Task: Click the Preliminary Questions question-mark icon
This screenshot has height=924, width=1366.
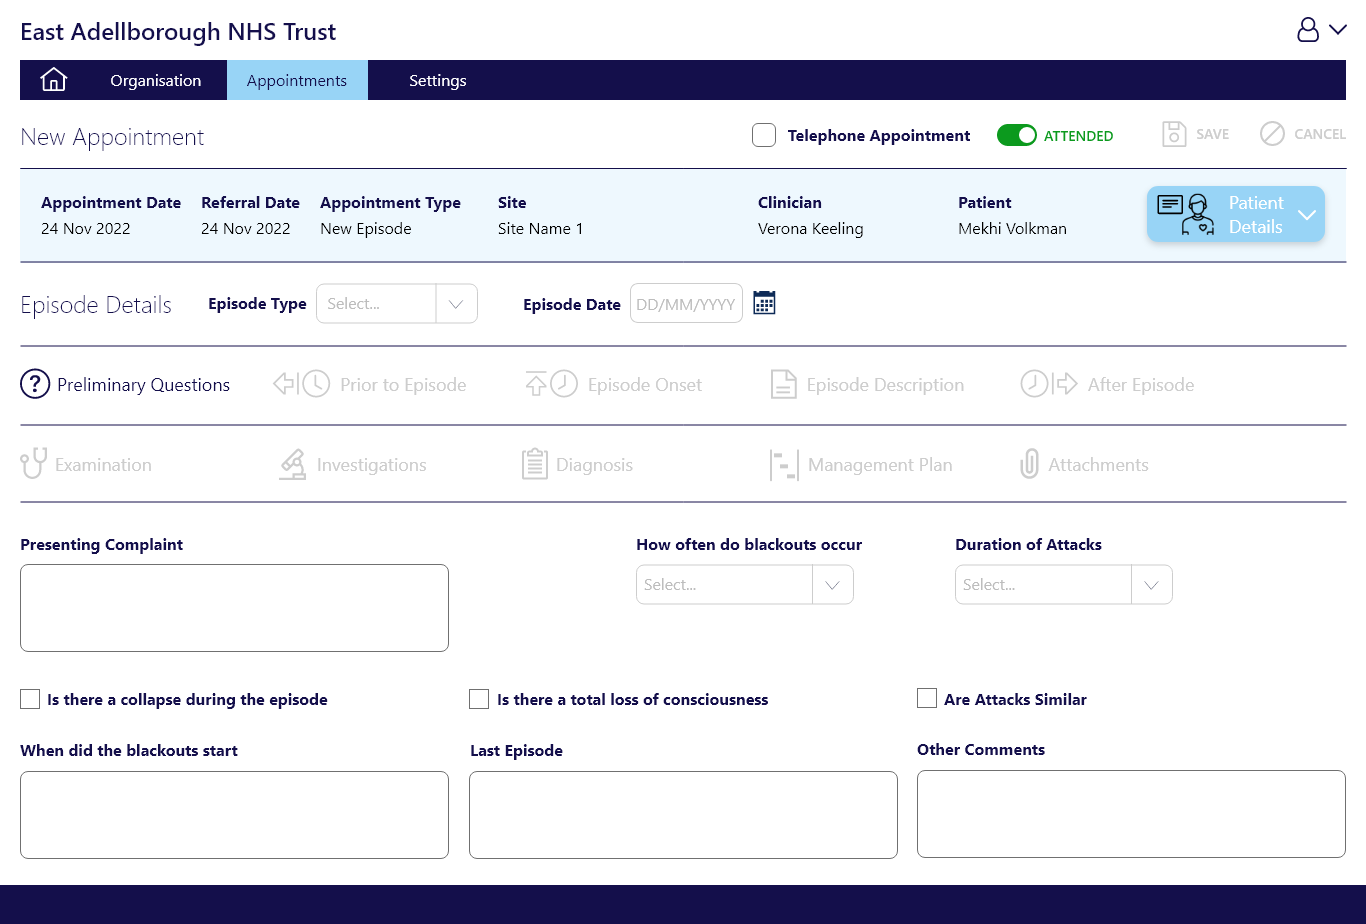Action: coord(35,384)
